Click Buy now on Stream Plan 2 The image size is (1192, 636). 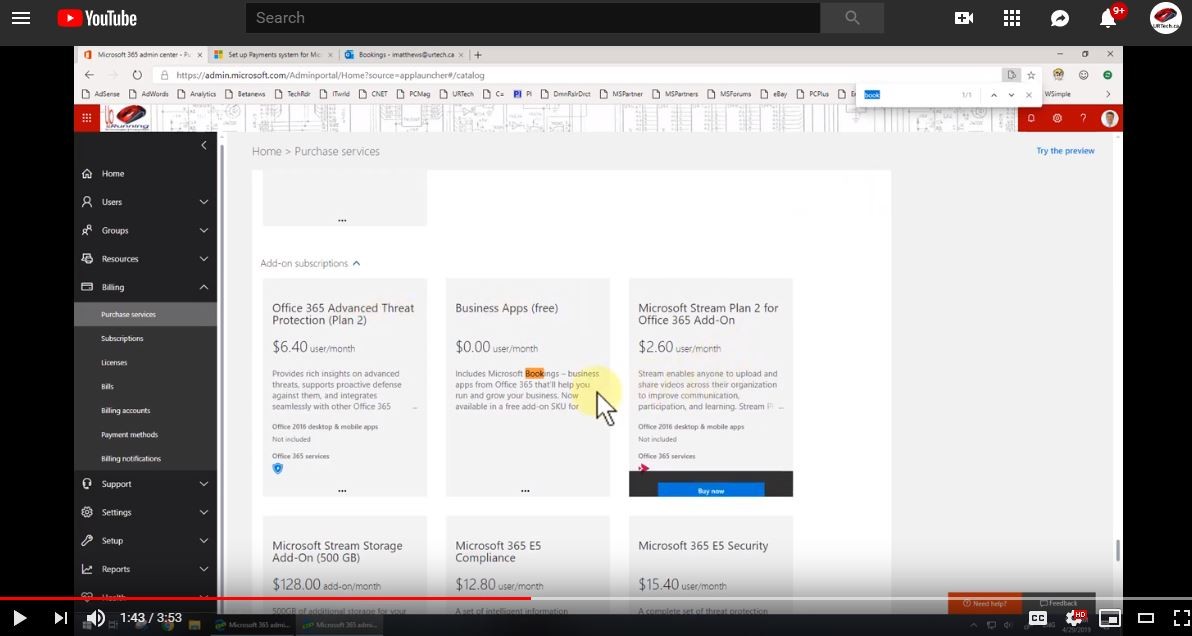[711, 491]
